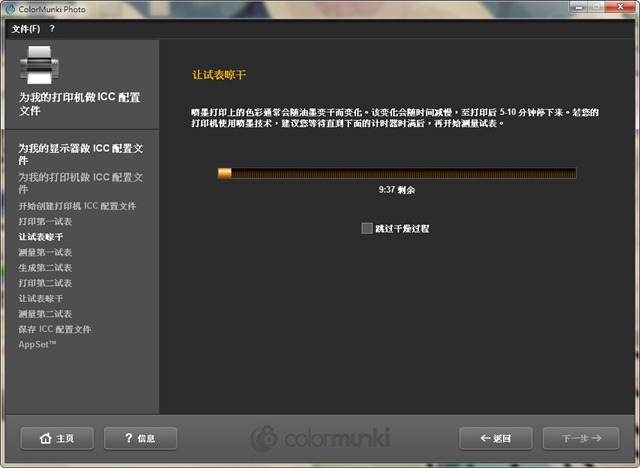Click the 返回 back button

tap(496, 438)
